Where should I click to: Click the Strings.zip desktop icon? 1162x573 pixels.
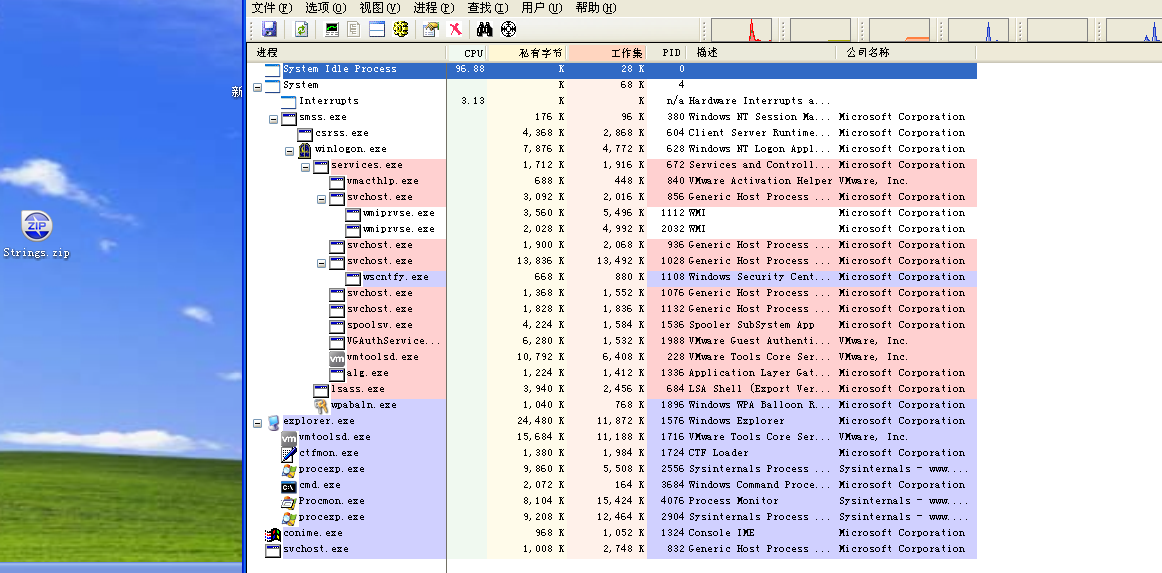(36, 234)
